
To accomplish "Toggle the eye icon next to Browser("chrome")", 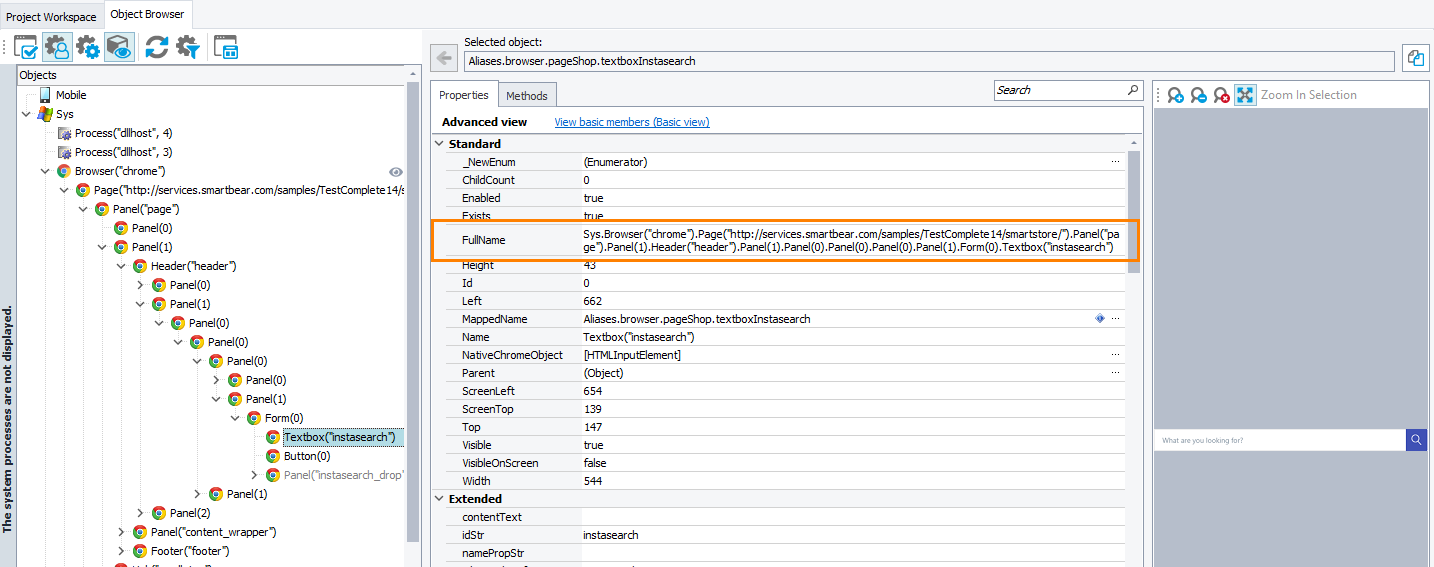I will coord(395,172).
